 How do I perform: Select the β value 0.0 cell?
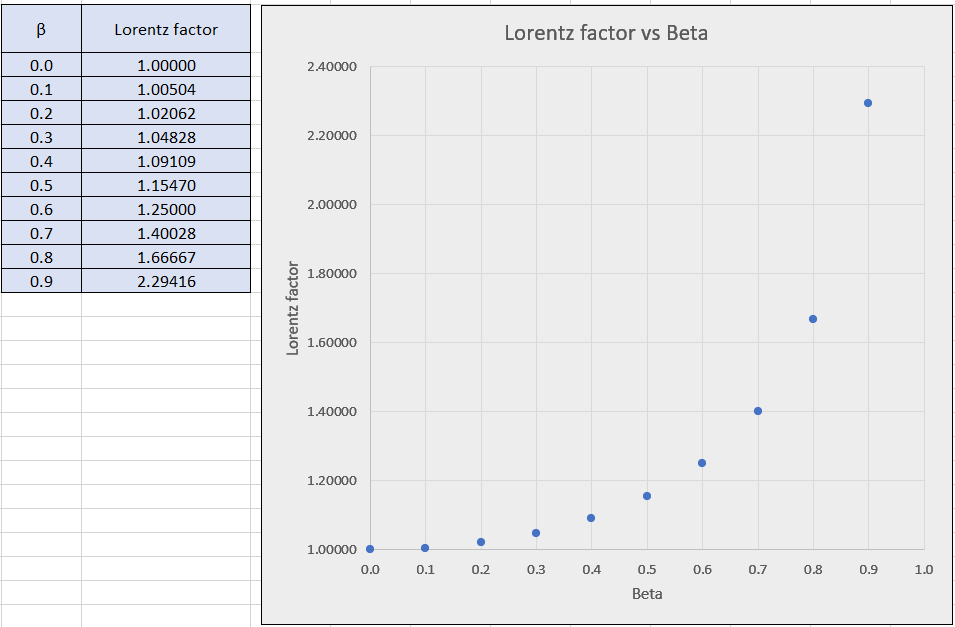[41, 66]
